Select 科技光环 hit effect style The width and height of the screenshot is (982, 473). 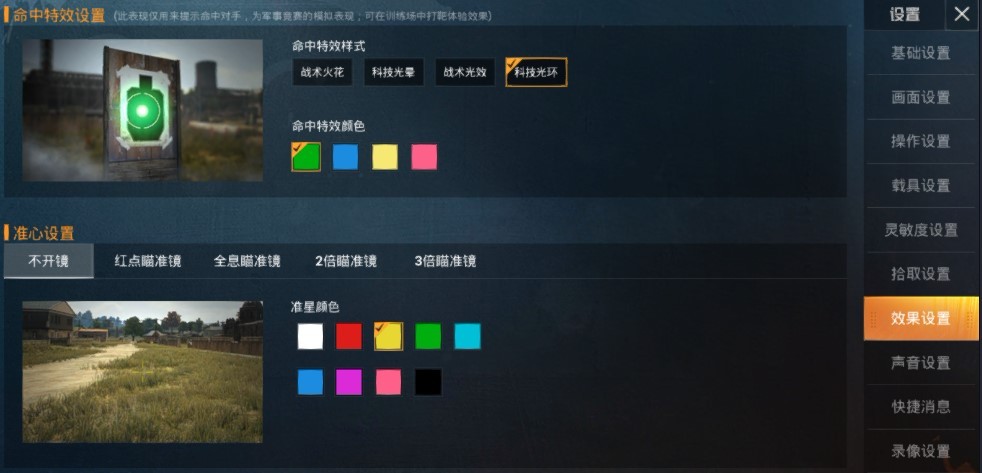(536, 73)
